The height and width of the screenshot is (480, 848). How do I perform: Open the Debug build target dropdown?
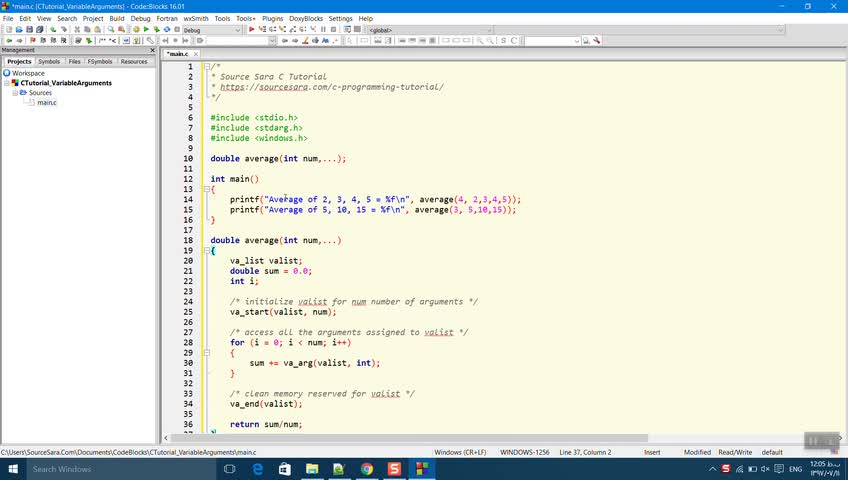point(238,30)
